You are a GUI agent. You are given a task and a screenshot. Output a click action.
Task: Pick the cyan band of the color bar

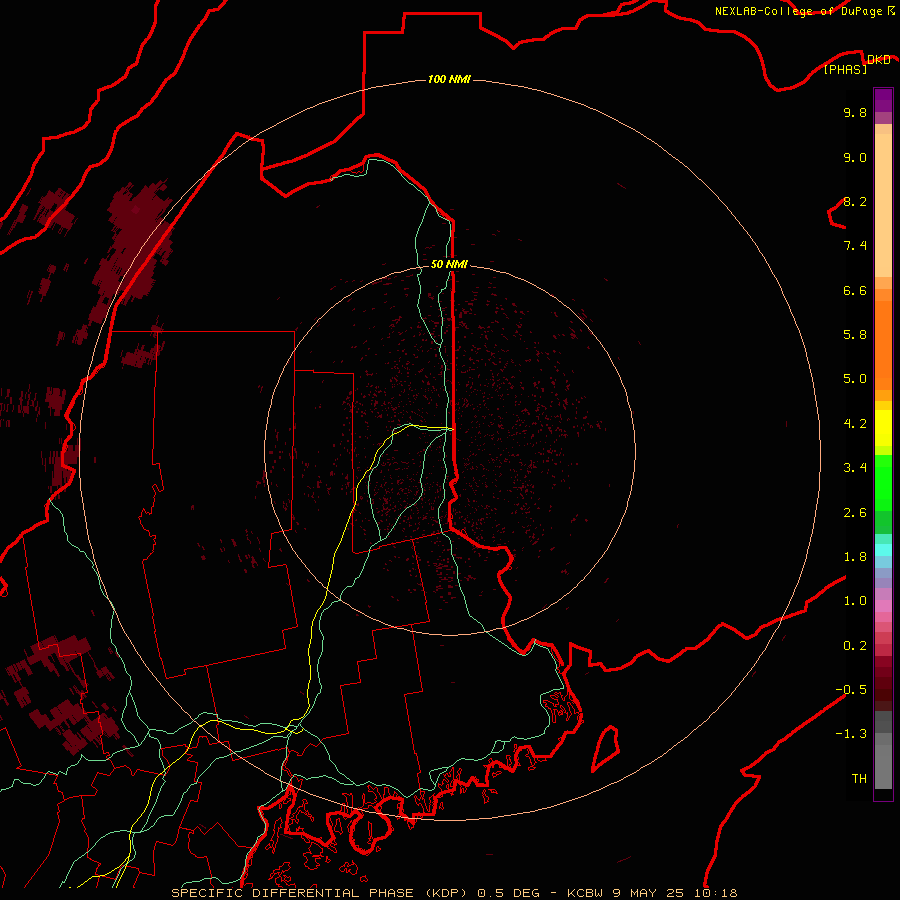pos(883,549)
